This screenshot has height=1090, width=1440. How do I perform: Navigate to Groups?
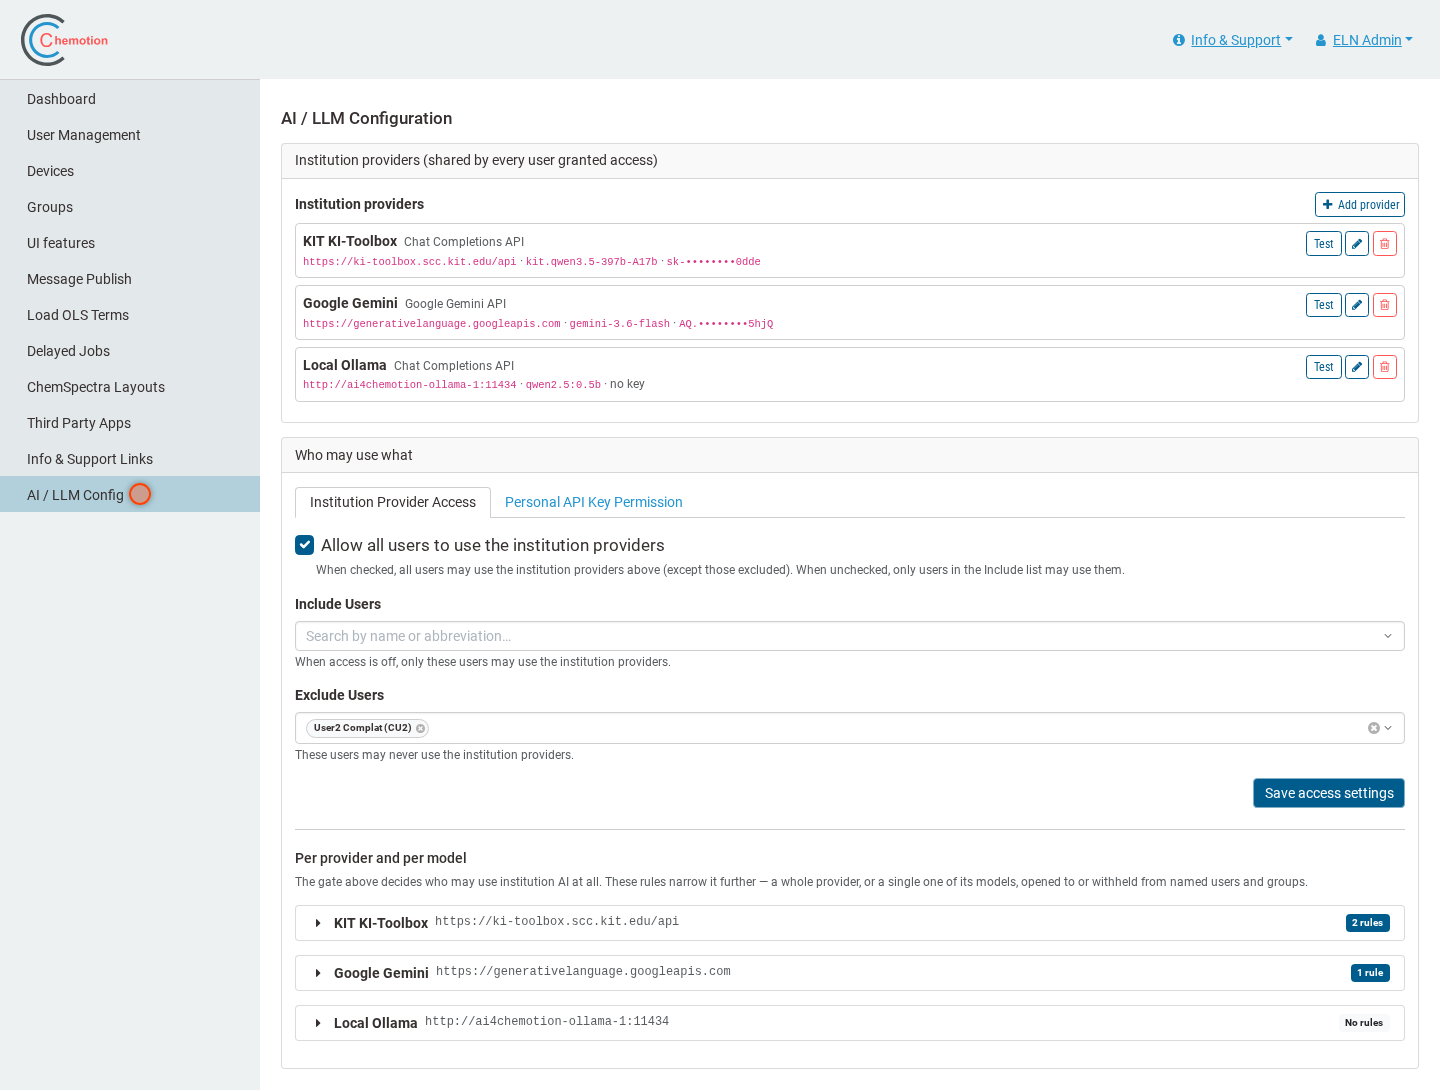(x=130, y=207)
